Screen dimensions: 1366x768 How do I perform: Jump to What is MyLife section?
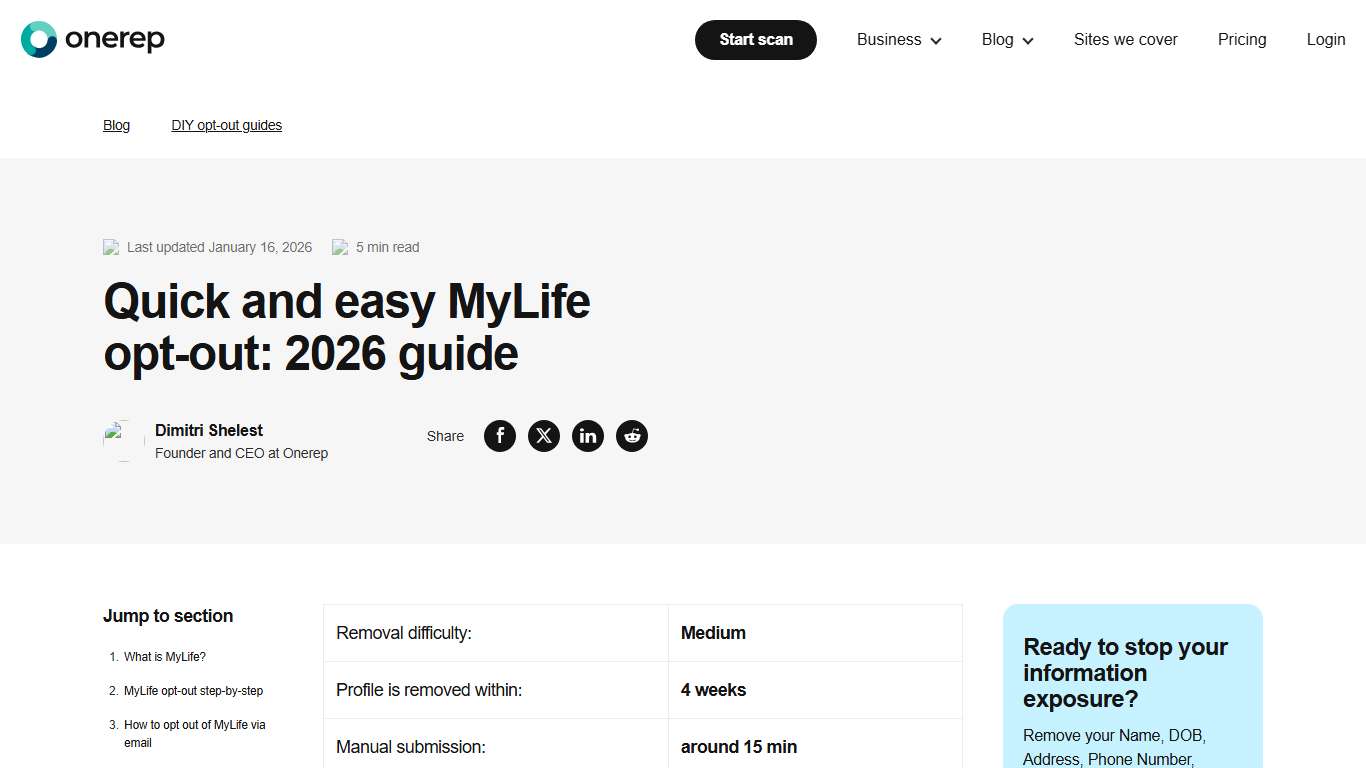(165, 656)
